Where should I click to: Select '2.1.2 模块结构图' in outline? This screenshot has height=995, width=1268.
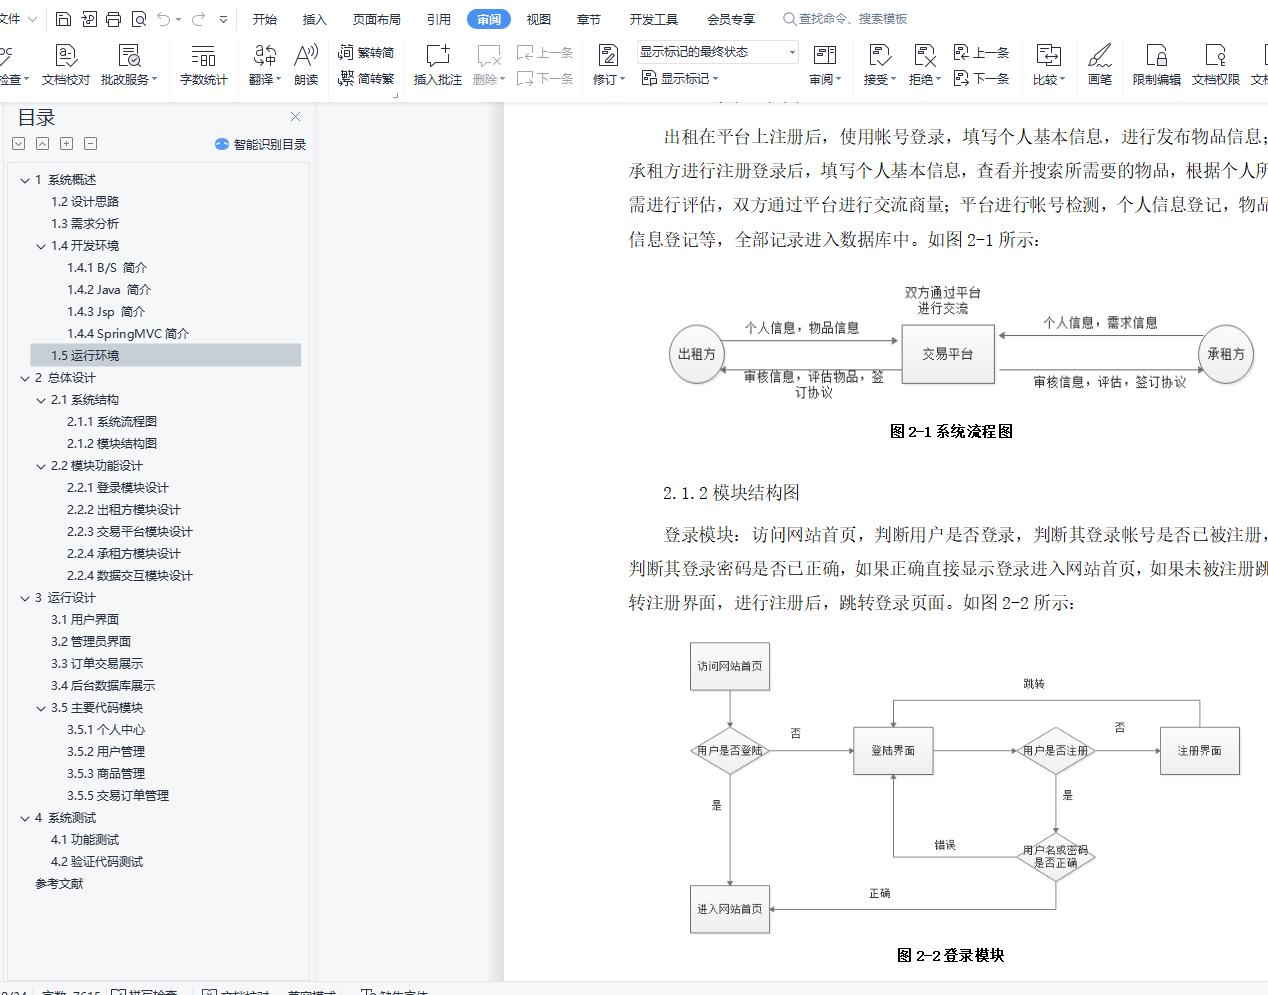click(x=112, y=444)
